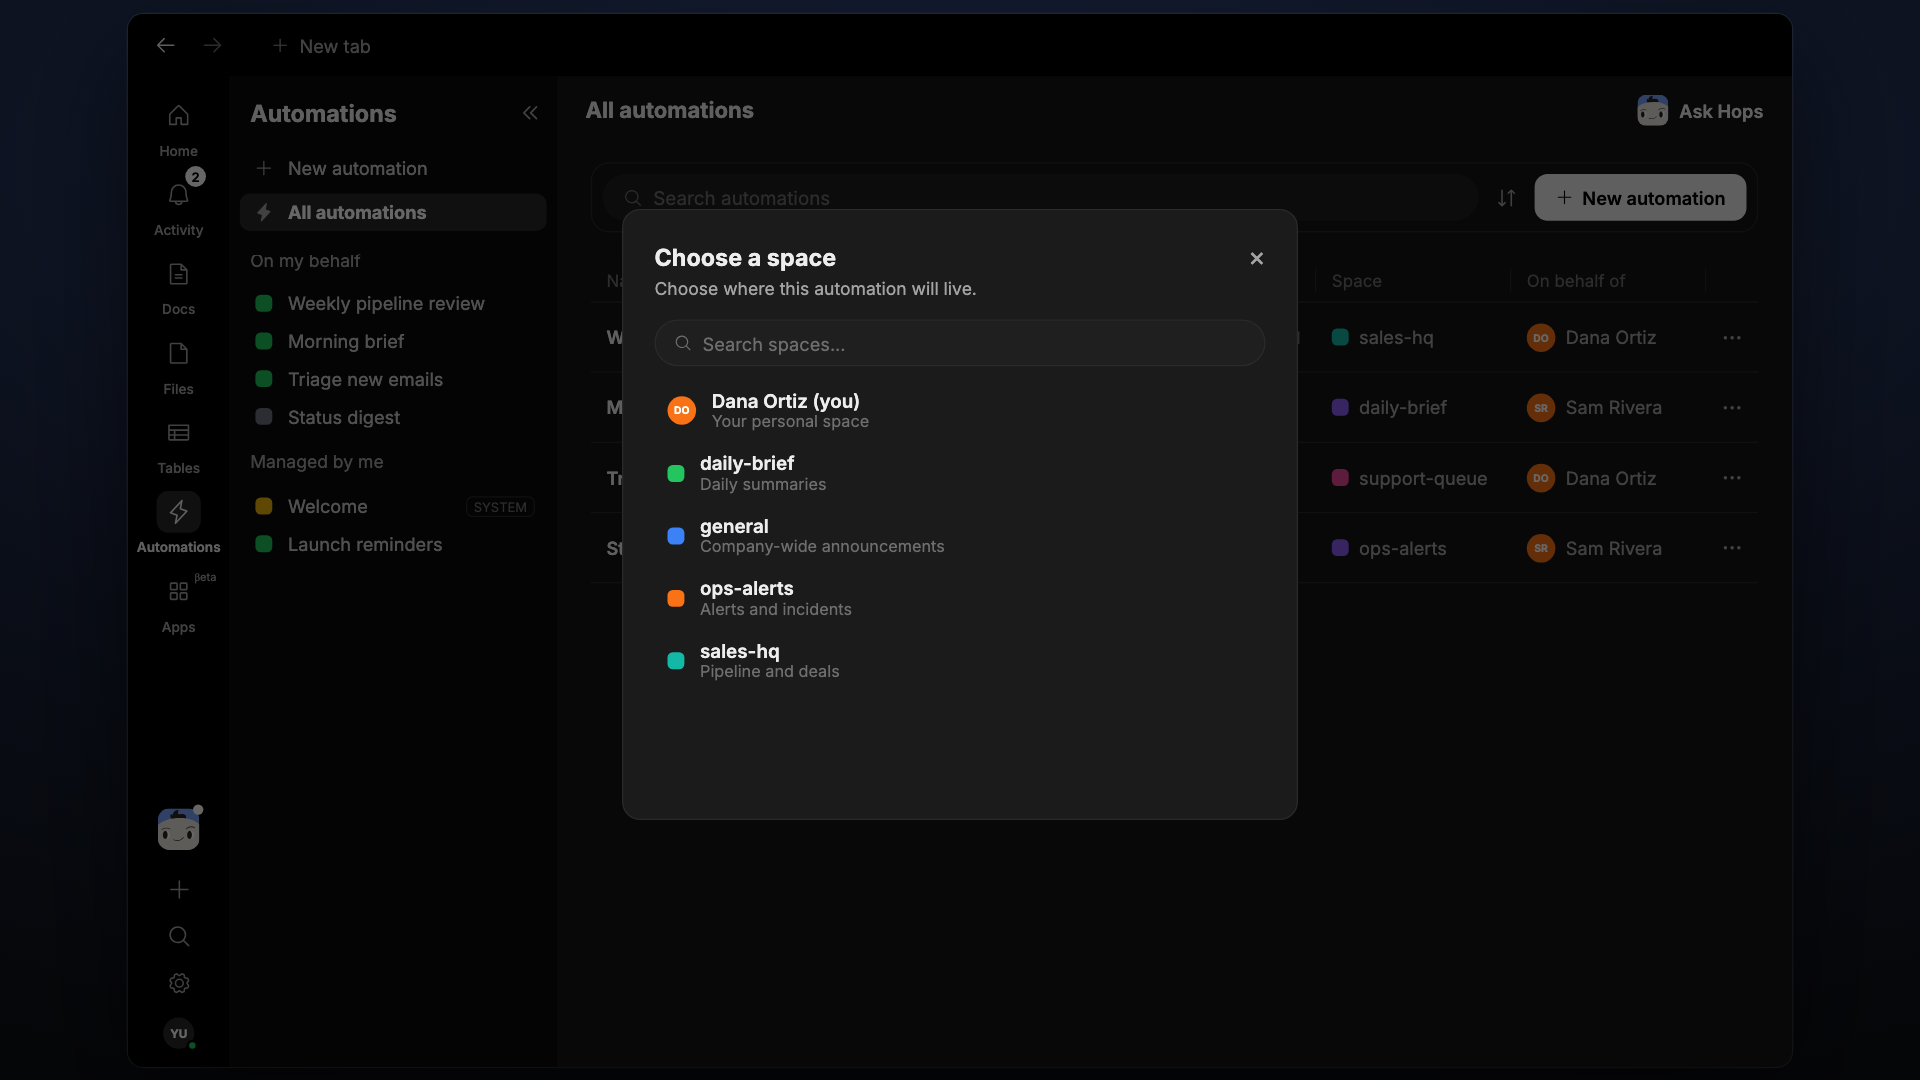Go back with the back arrow
1920x1080 pixels.
[165, 45]
